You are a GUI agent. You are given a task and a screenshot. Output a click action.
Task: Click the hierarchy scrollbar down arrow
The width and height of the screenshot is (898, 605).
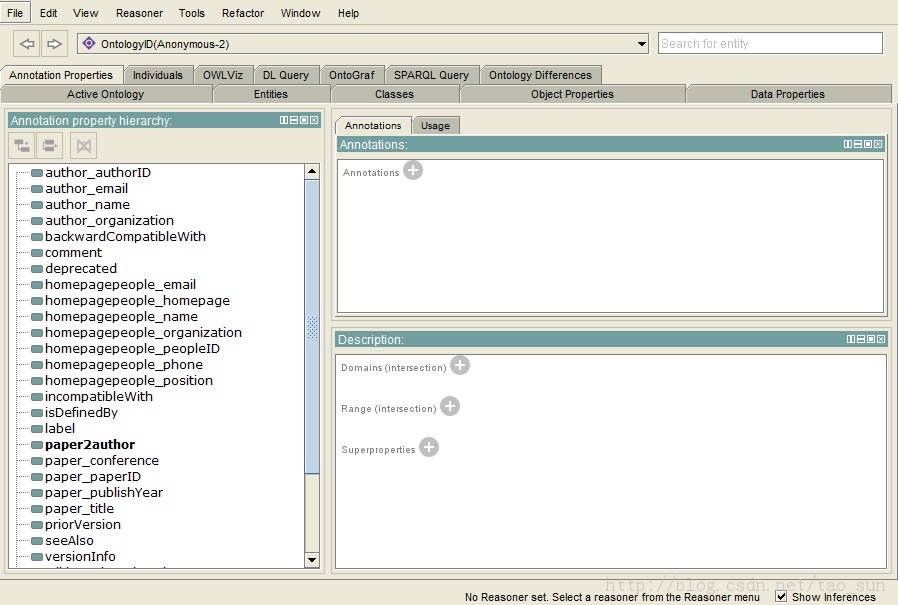point(312,560)
